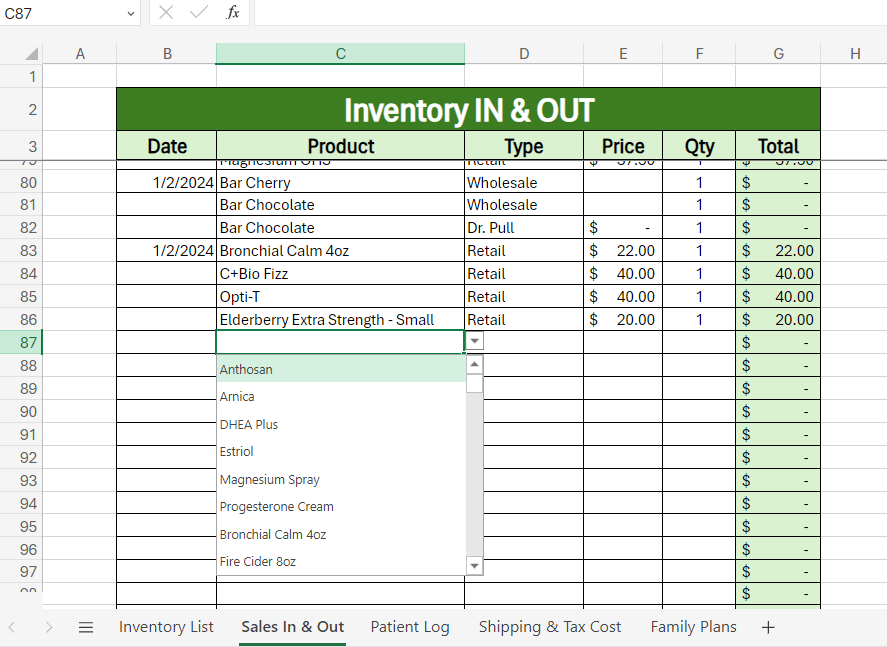Click into the formula bar input

(570, 12)
